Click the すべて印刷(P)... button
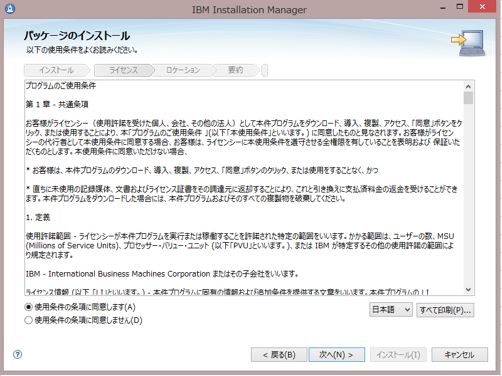This screenshot has height=376, width=502. click(445, 310)
